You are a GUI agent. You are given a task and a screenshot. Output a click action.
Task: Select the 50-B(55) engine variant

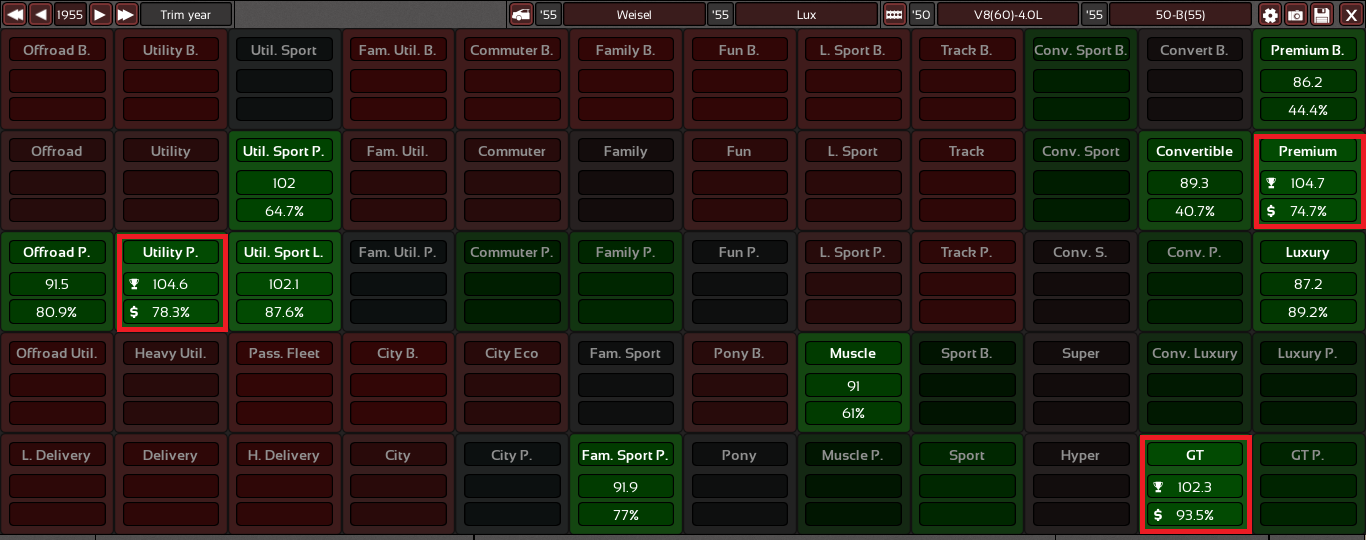coord(1180,15)
